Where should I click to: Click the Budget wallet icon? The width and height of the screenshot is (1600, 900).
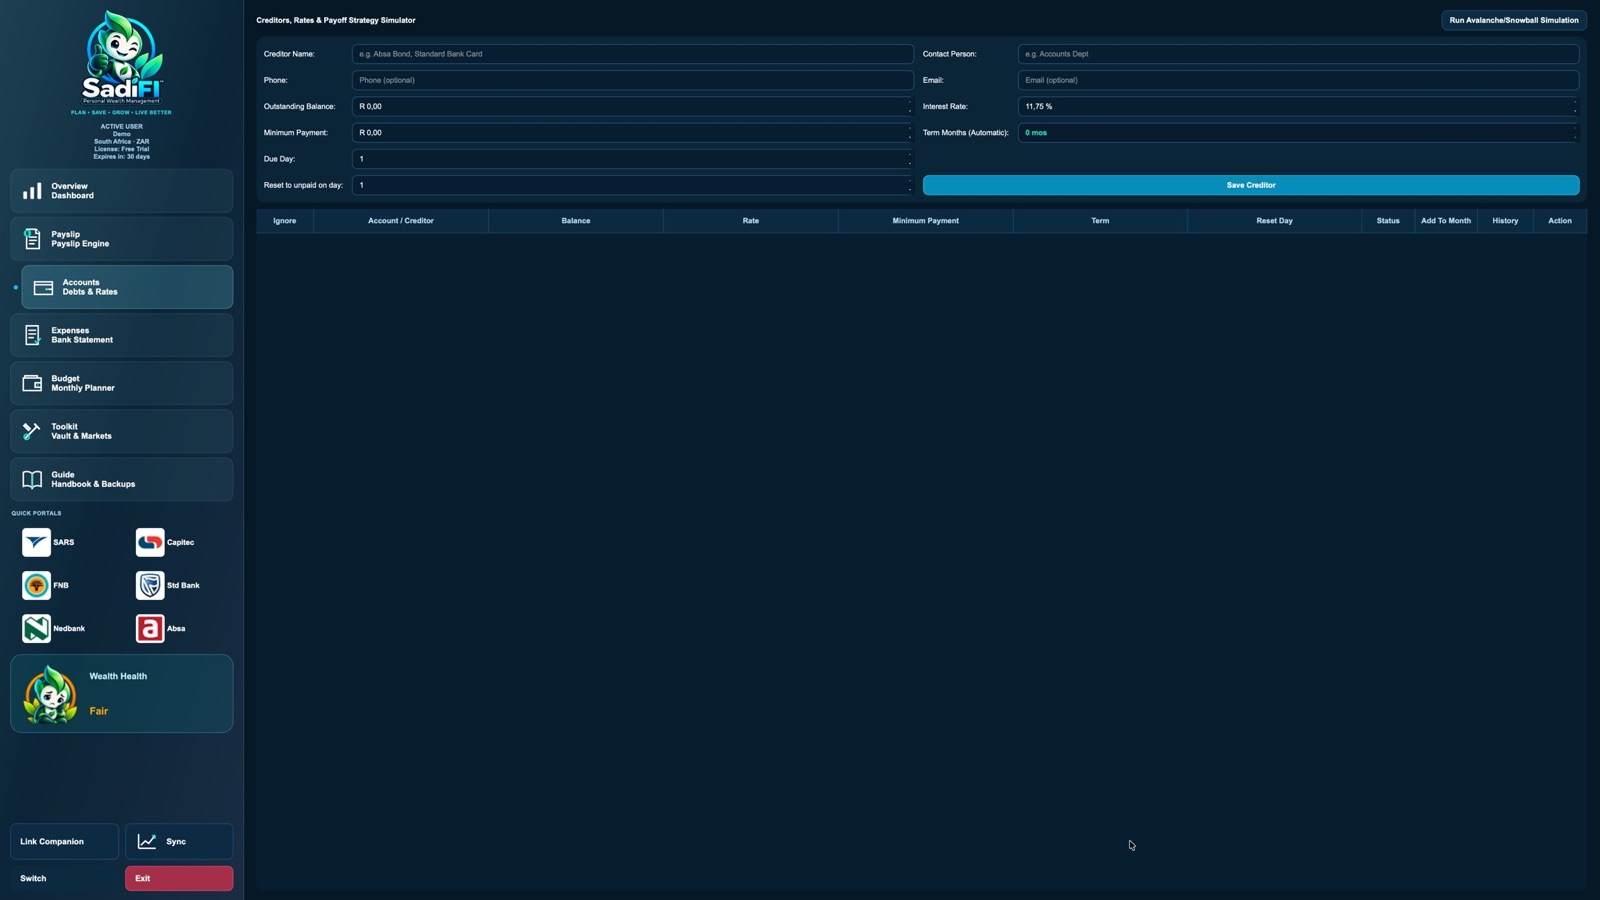[x=32, y=383]
